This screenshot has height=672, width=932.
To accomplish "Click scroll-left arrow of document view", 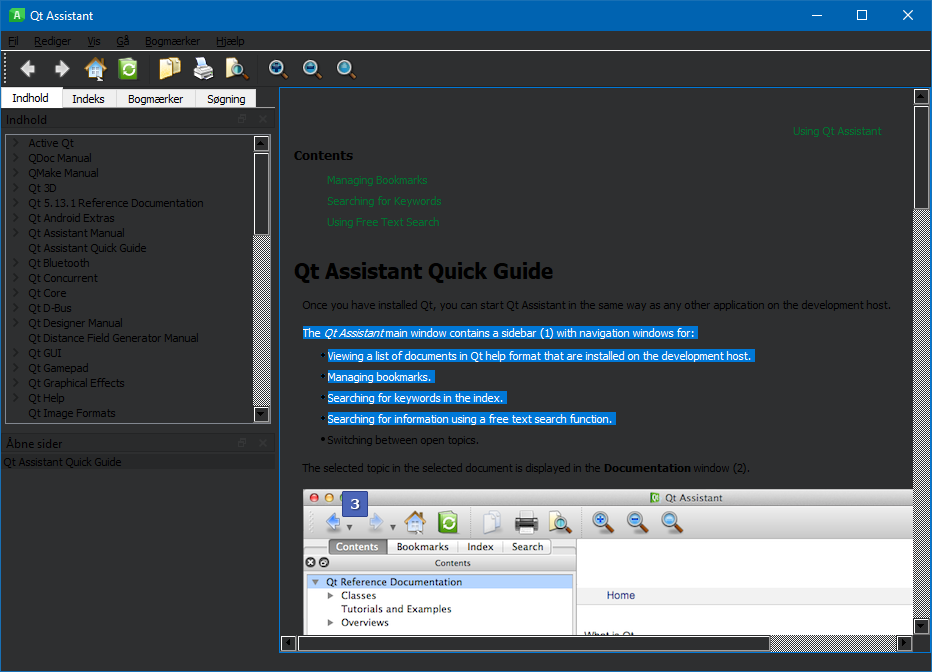I will pyautogui.click(x=289, y=643).
